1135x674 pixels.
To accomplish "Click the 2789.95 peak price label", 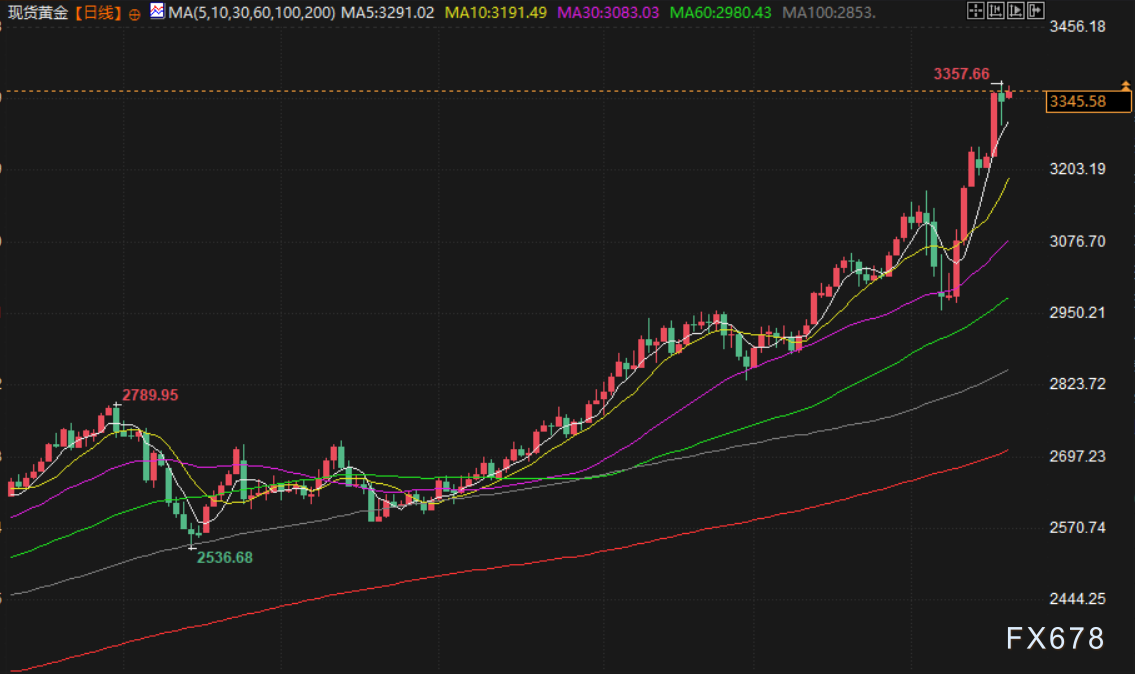I will [x=150, y=395].
